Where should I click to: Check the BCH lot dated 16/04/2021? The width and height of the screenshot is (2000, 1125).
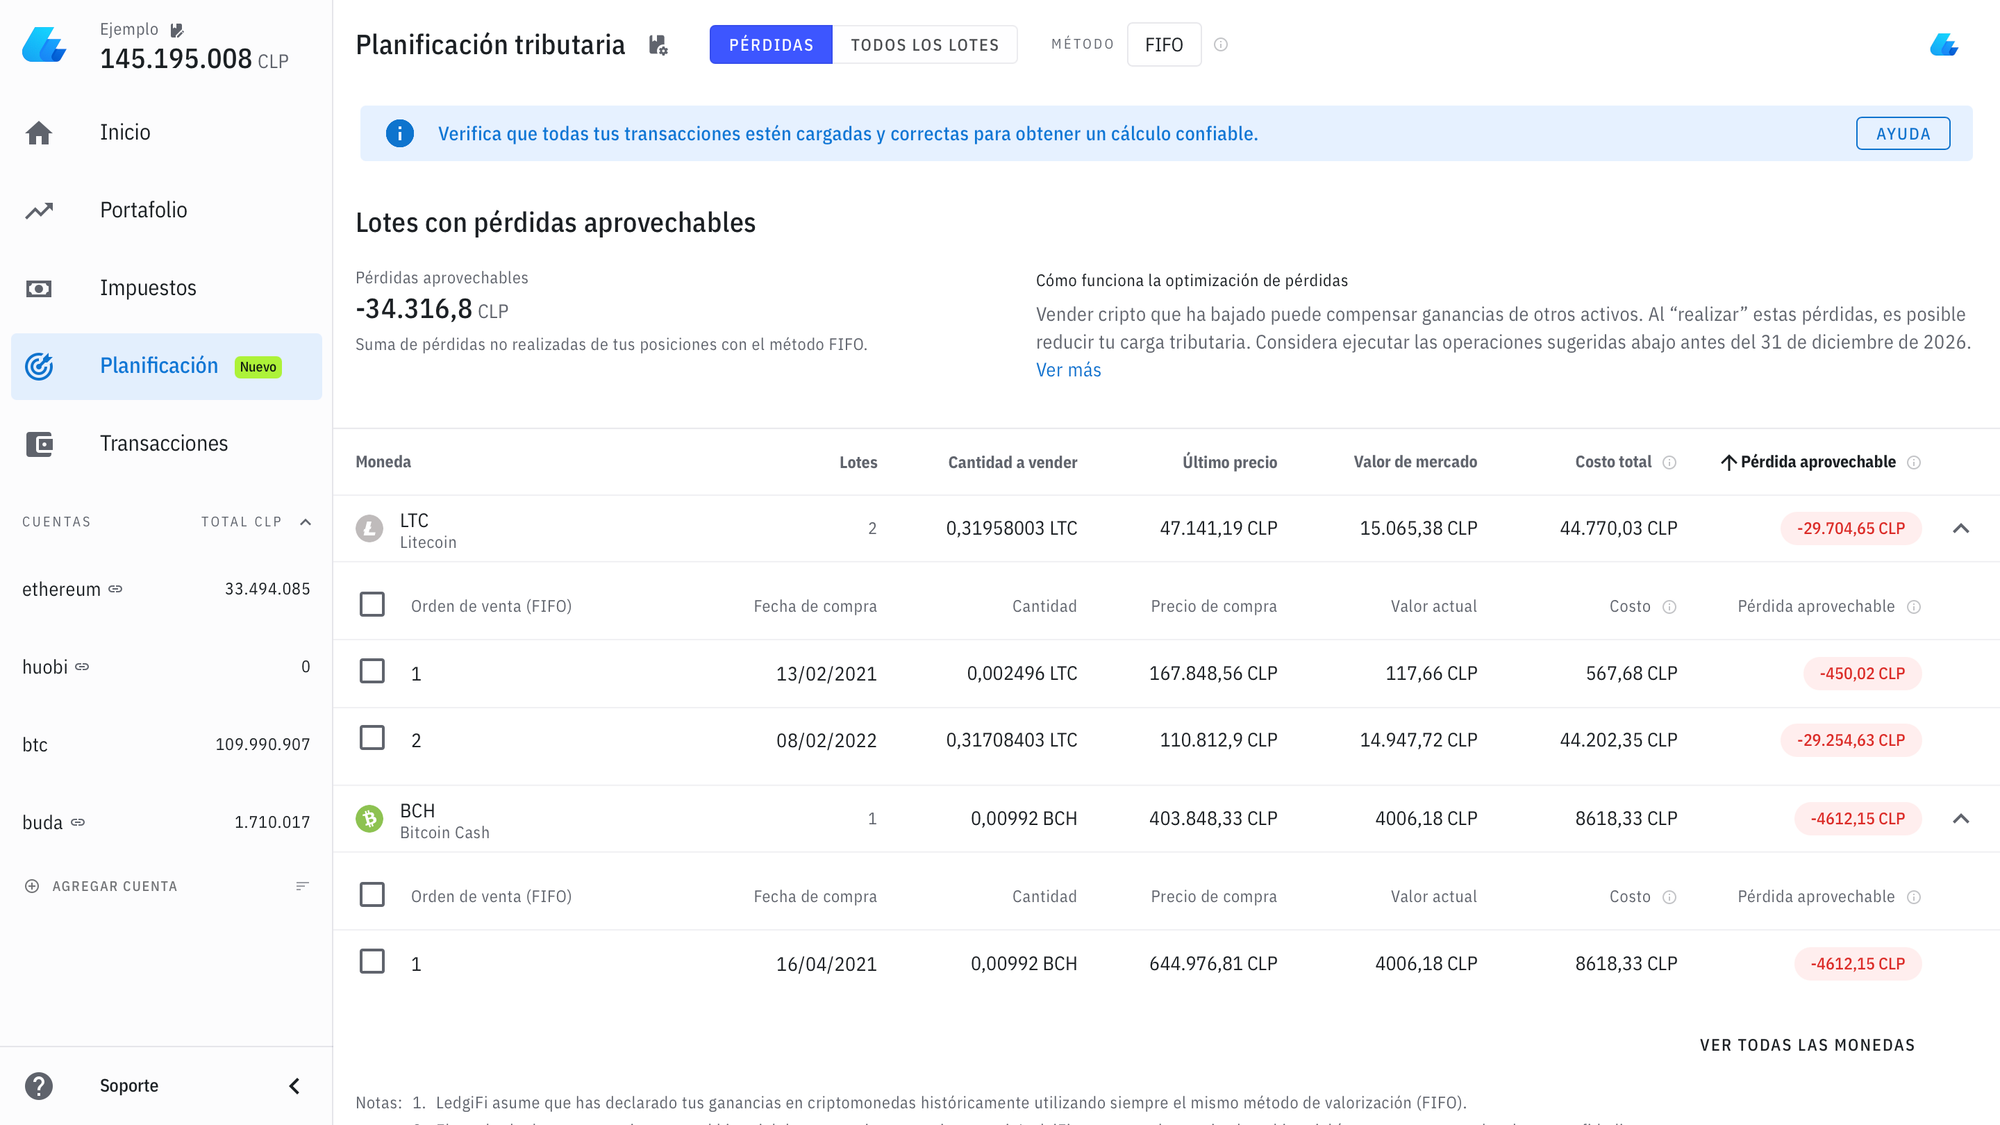(x=372, y=962)
